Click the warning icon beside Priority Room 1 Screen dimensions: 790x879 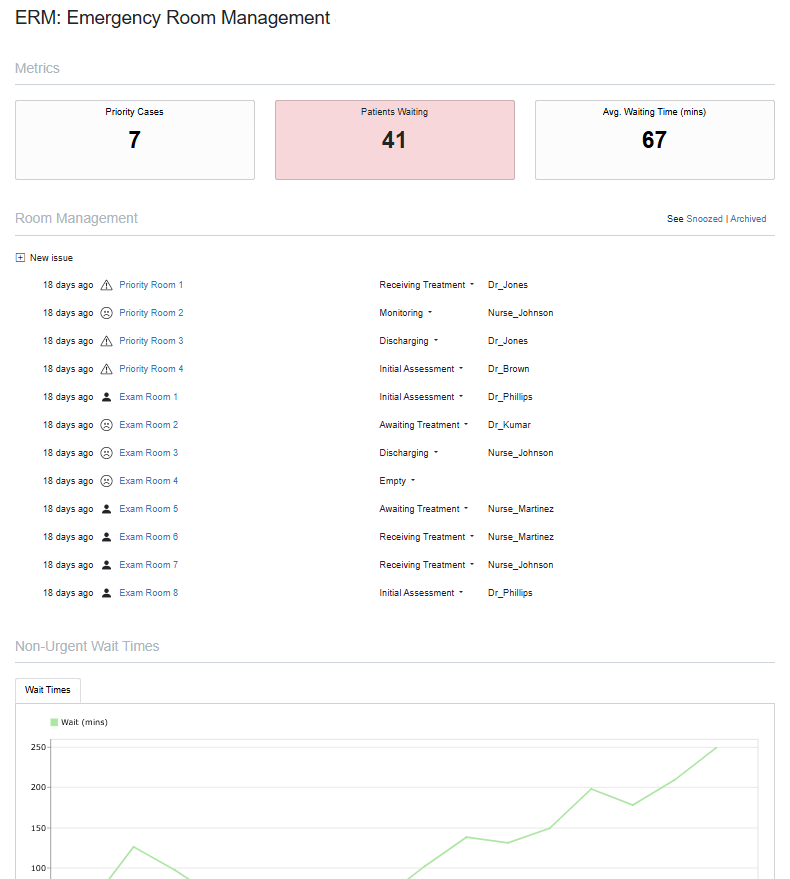pos(106,285)
